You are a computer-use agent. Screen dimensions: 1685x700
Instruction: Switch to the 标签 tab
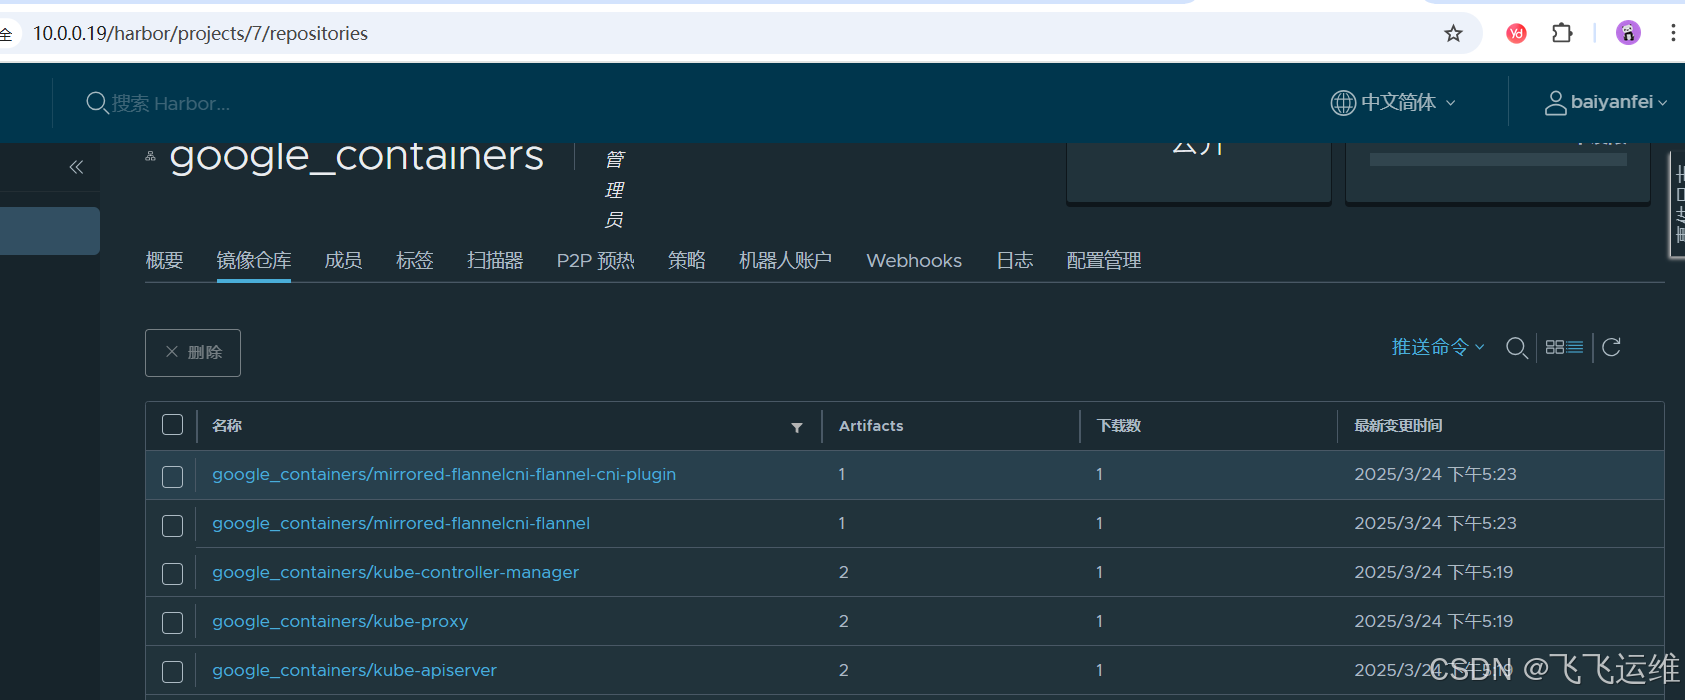(414, 260)
